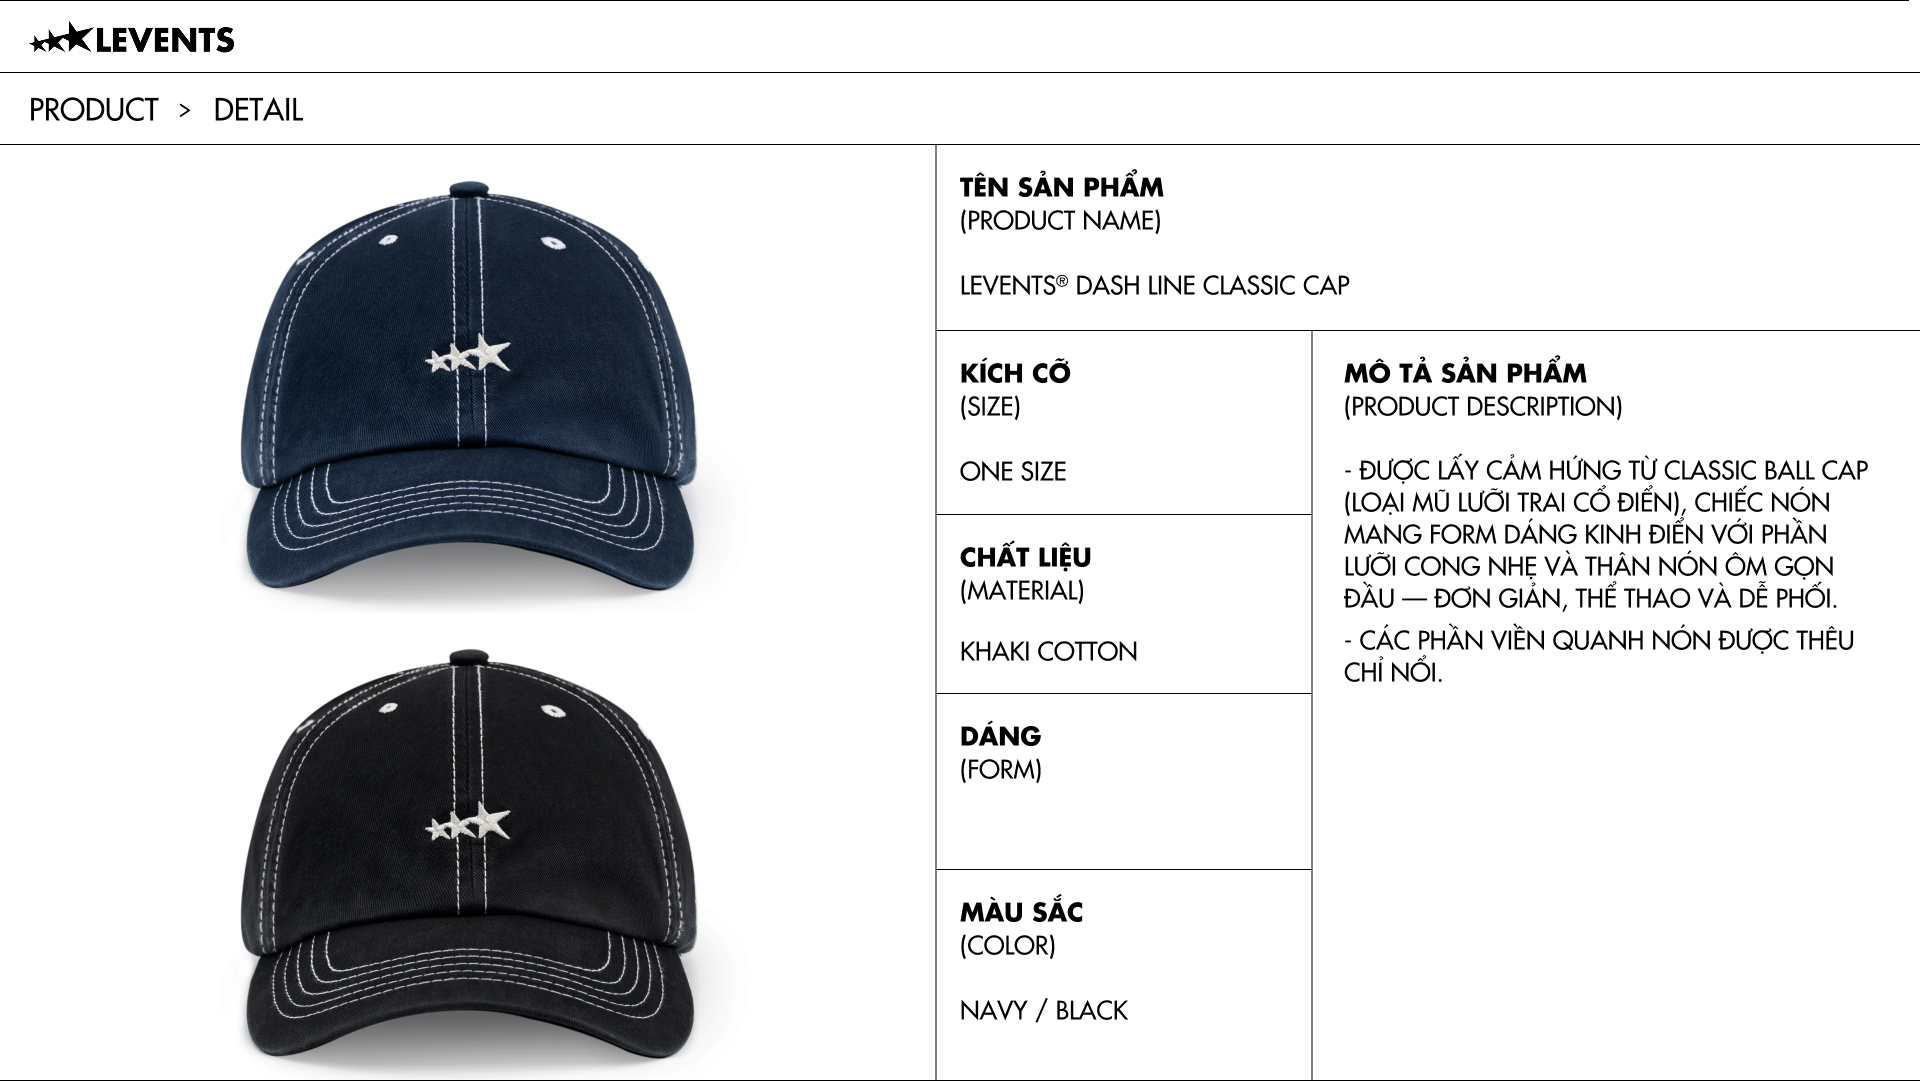Screen dimensions: 1920x1081
Task: View the black cap image
Action: 468,860
